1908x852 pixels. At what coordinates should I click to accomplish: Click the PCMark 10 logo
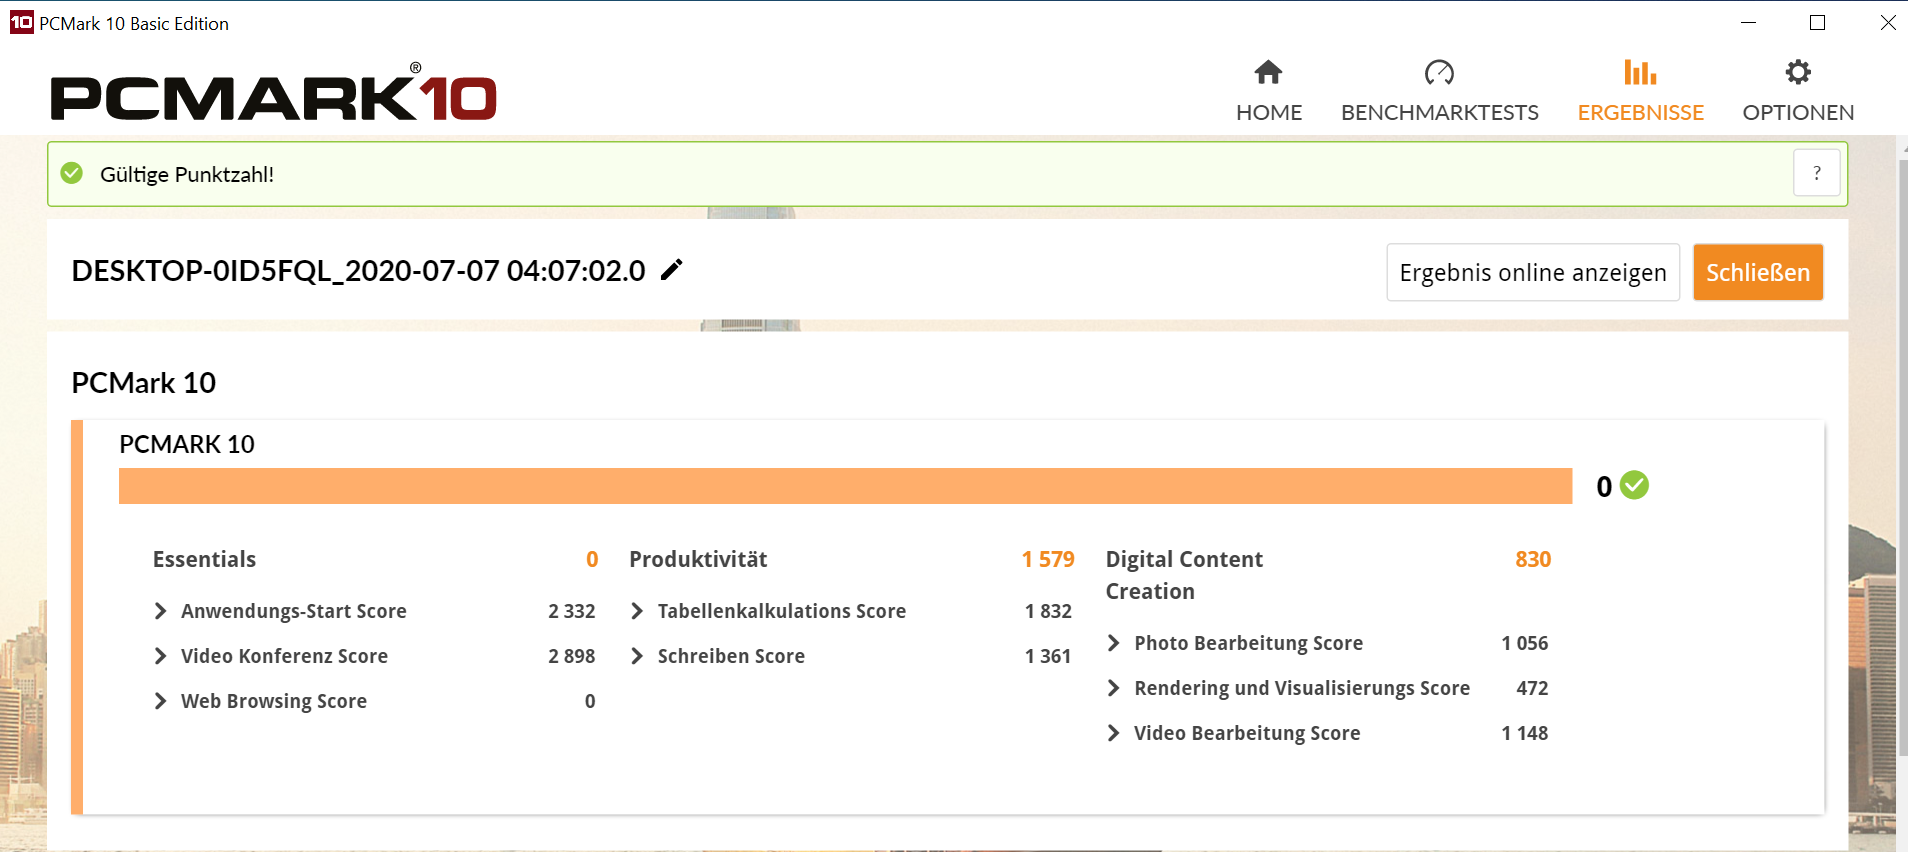pyautogui.click(x=273, y=94)
